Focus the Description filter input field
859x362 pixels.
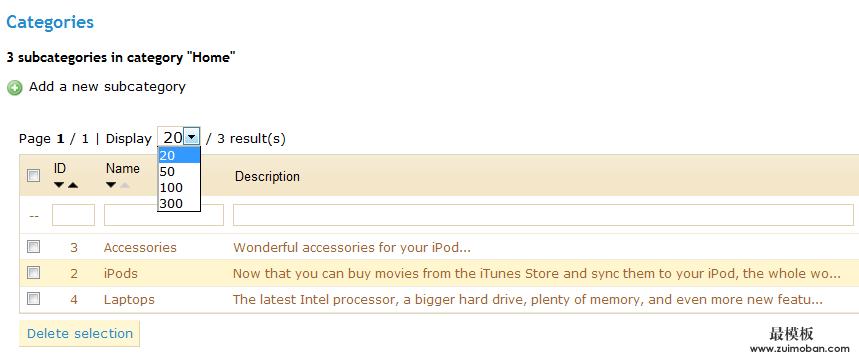pos(543,215)
